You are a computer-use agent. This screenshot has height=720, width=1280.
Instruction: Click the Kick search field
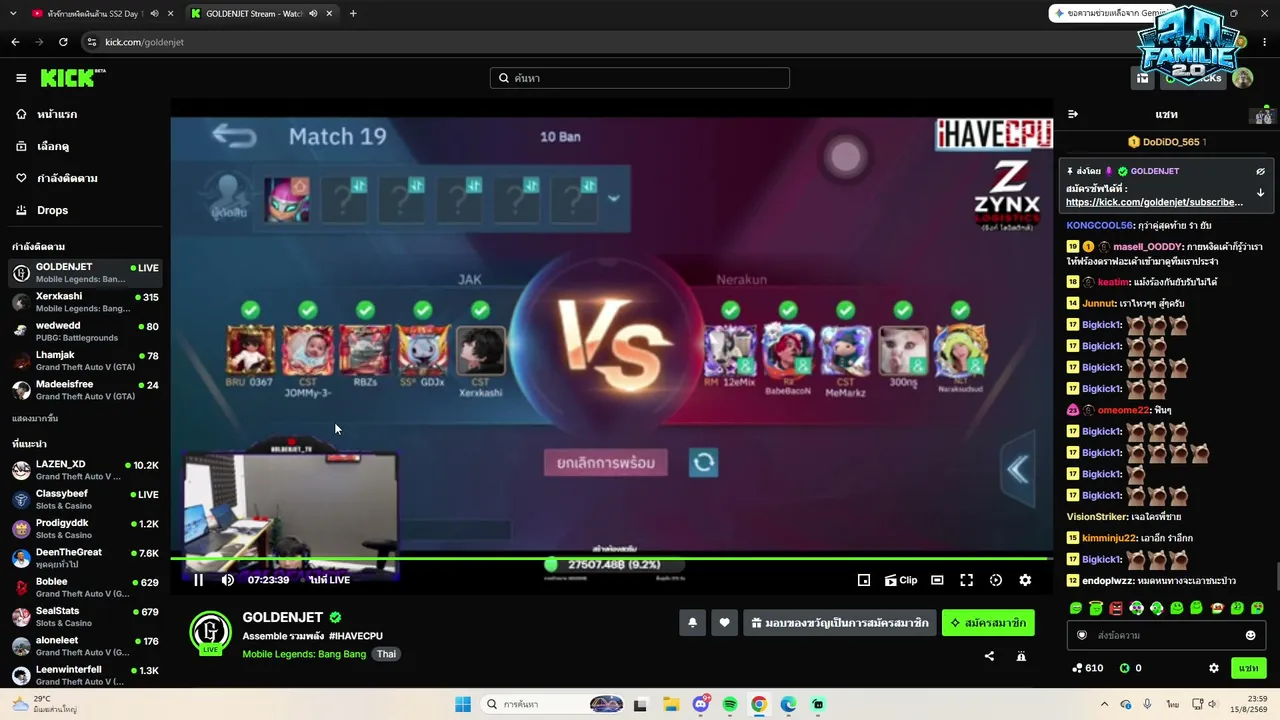pyautogui.click(x=640, y=78)
